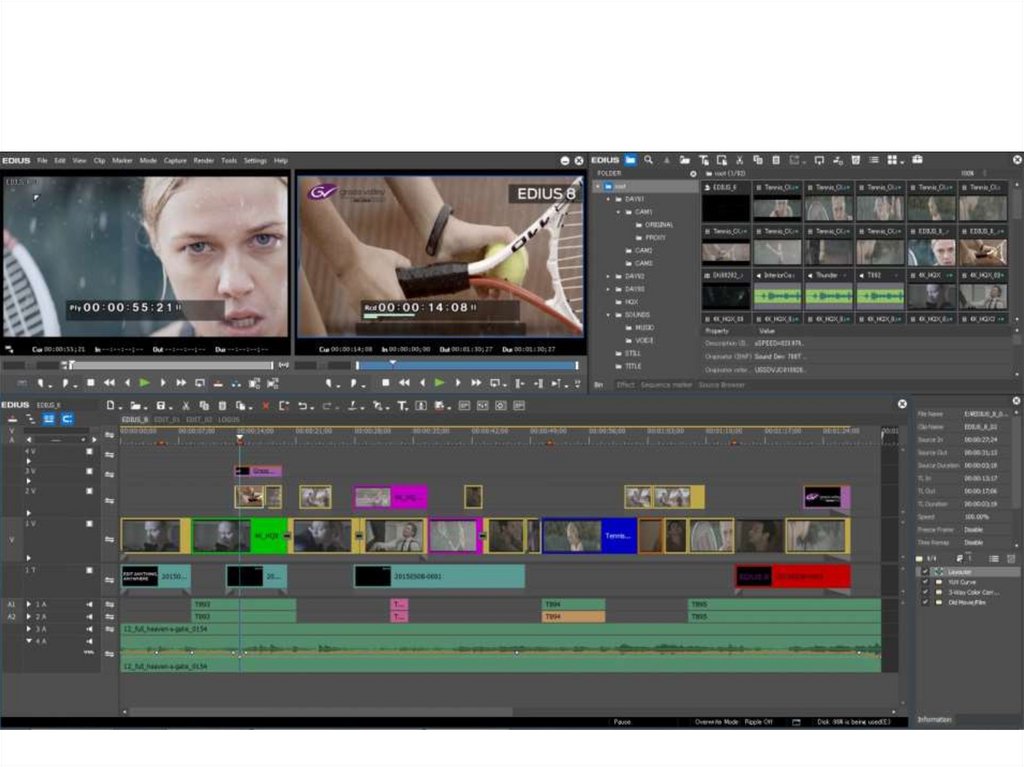Click the Copy icon in the timeline toolbar
This screenshot has height=767, width=1024.
pos(204,406)
